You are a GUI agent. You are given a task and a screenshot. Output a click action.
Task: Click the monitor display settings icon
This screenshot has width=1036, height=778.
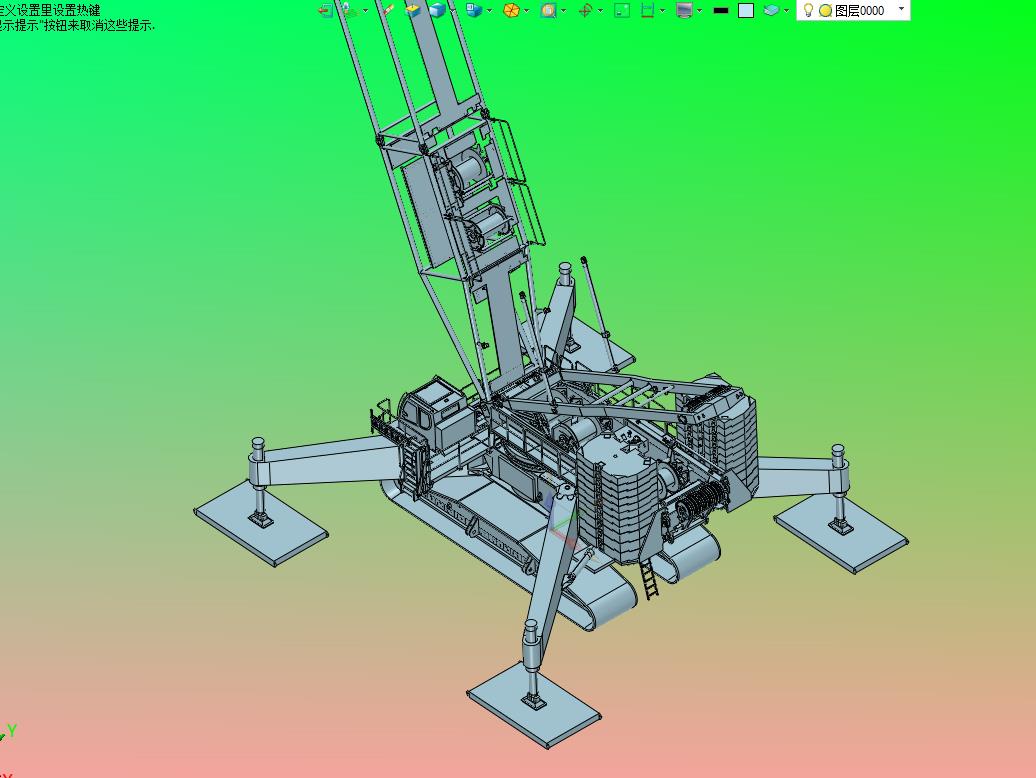(684, 10)
